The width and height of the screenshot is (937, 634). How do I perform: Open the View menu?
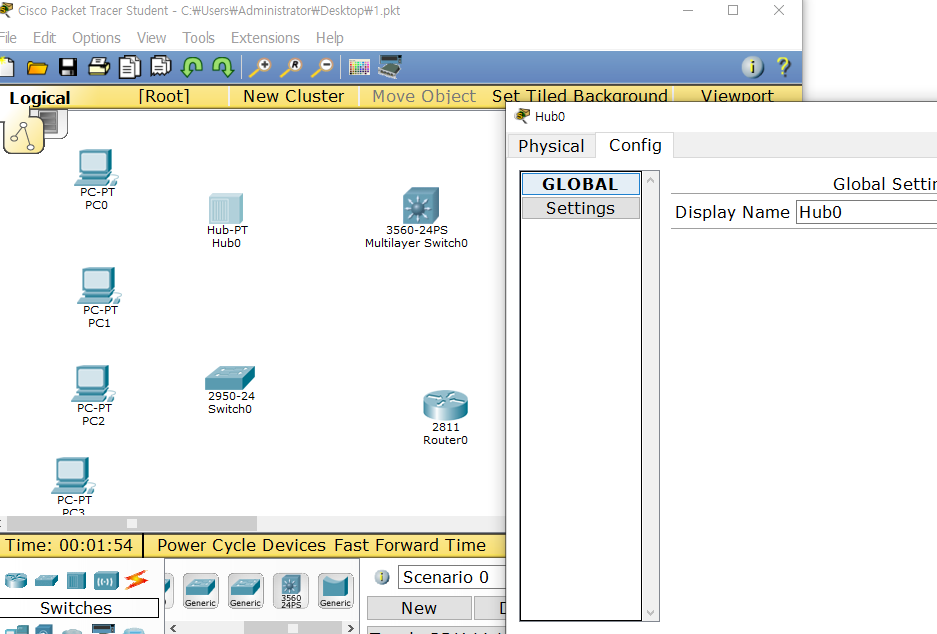[x=151, y=38]
